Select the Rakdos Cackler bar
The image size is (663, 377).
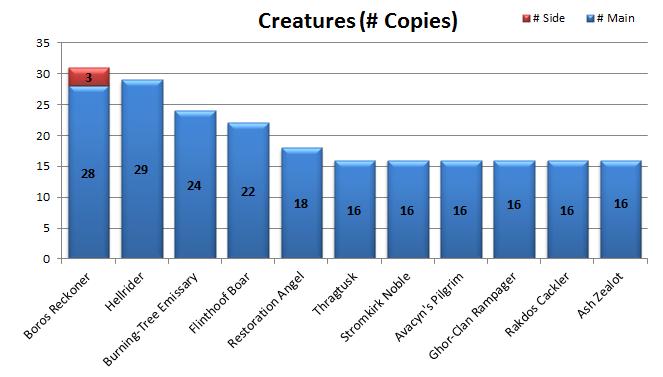568,209
